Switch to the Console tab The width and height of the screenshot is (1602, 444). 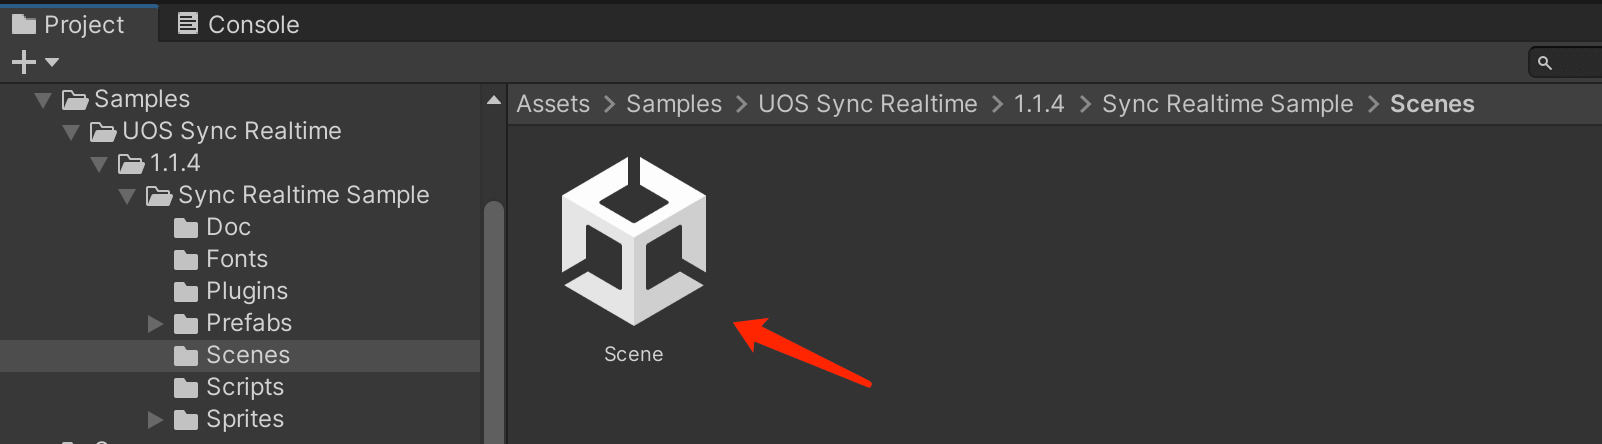(239, 24)
